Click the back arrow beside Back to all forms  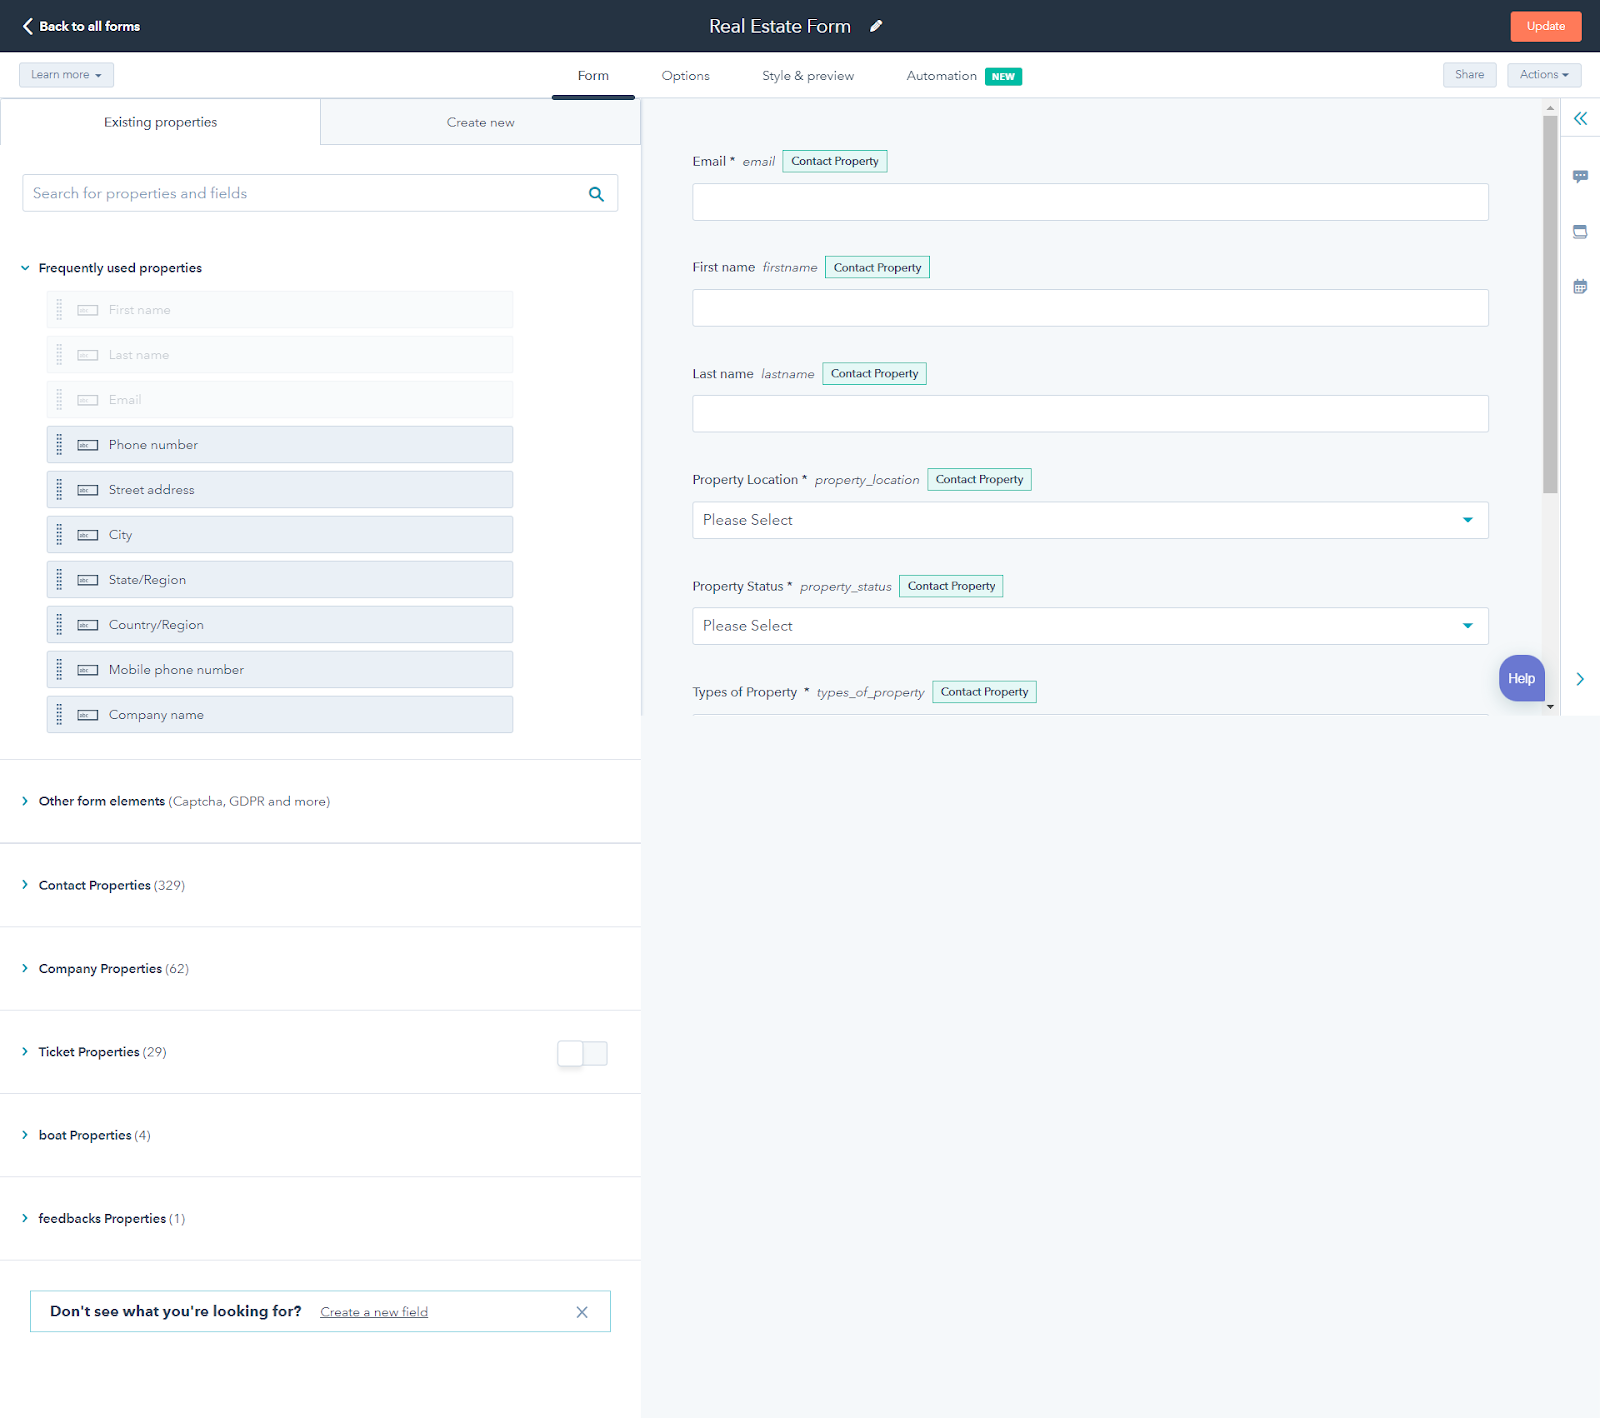coord(27,26)
